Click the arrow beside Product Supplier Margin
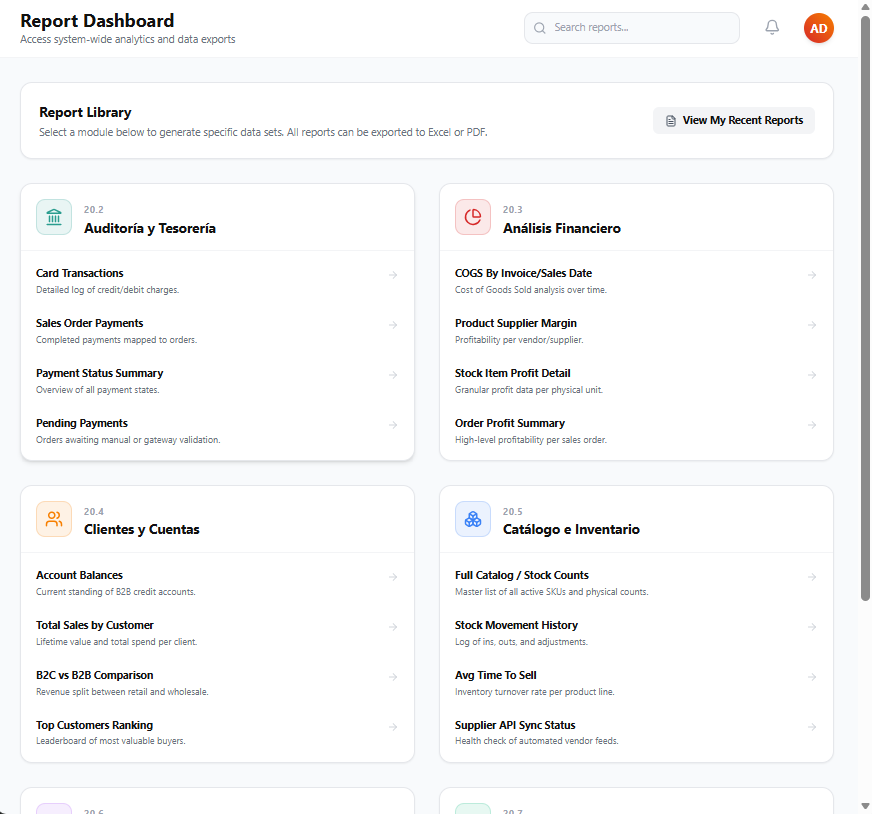Screen dimensions: 872x814 (812, 325)
